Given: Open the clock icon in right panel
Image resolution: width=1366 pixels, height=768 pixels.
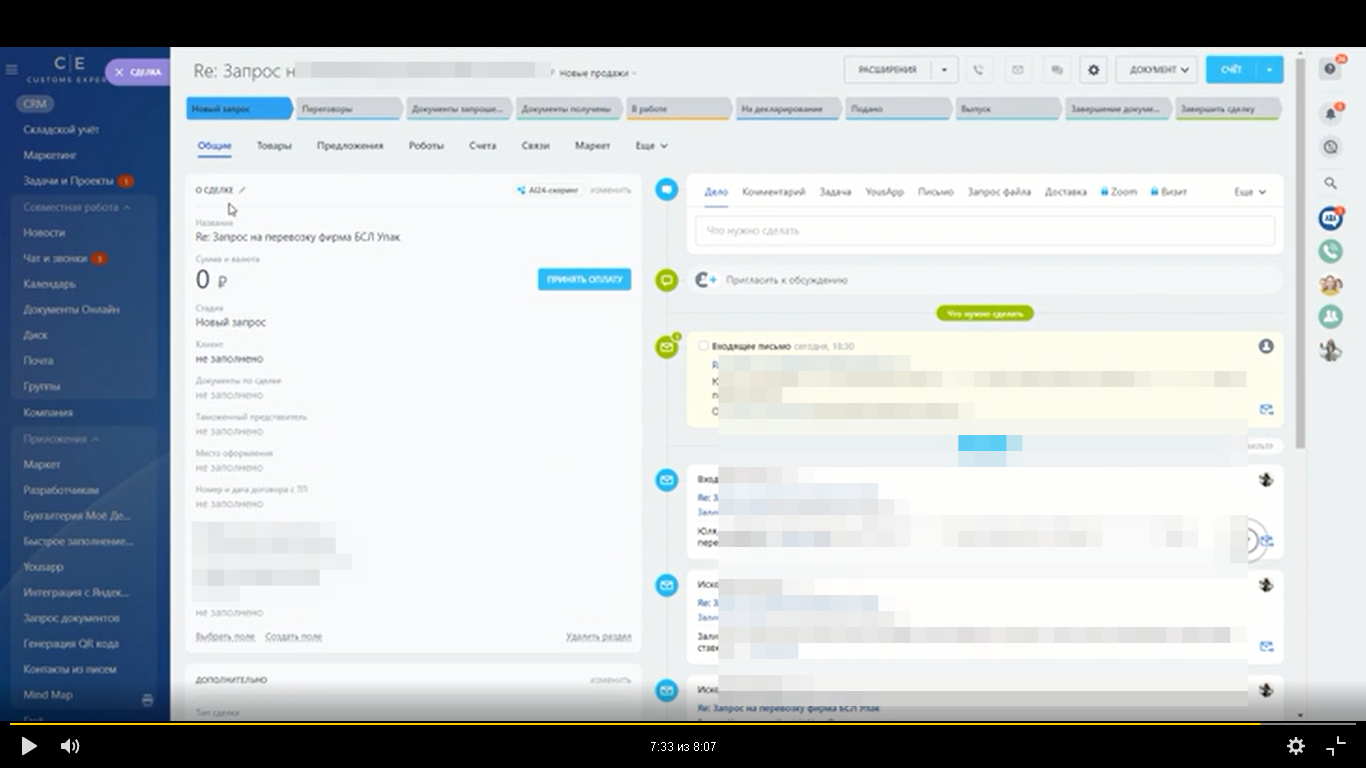Looking at the screenshot, I should click(x=1330, y=147).
